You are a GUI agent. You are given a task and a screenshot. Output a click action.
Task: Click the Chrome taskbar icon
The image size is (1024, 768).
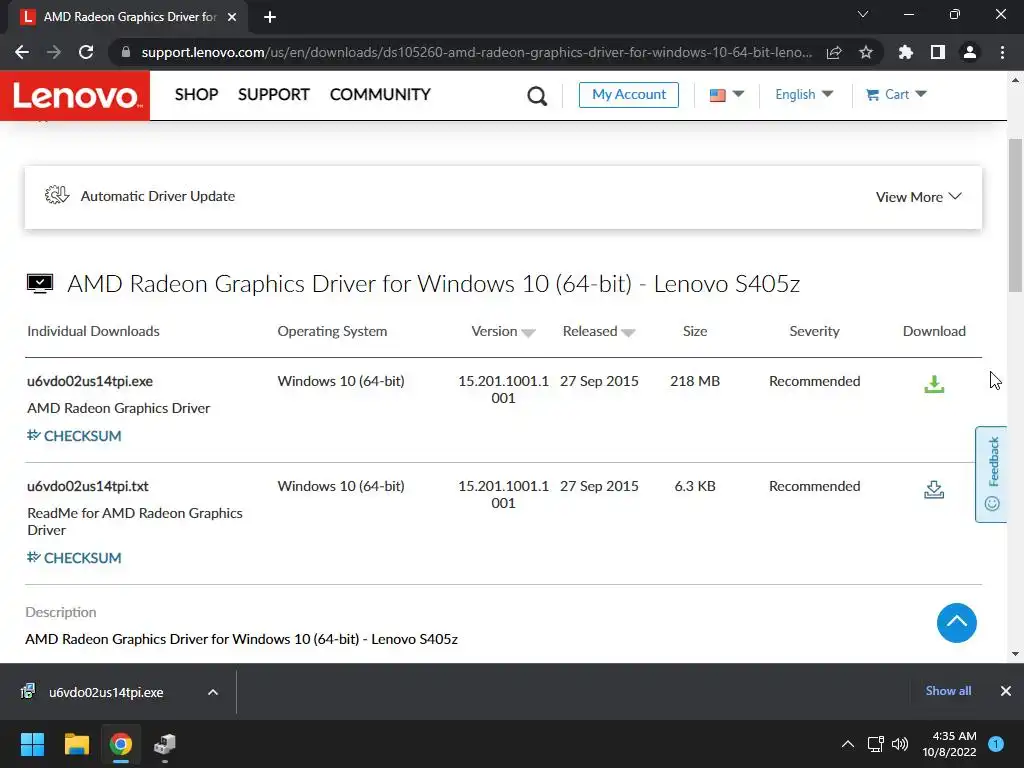121,744
